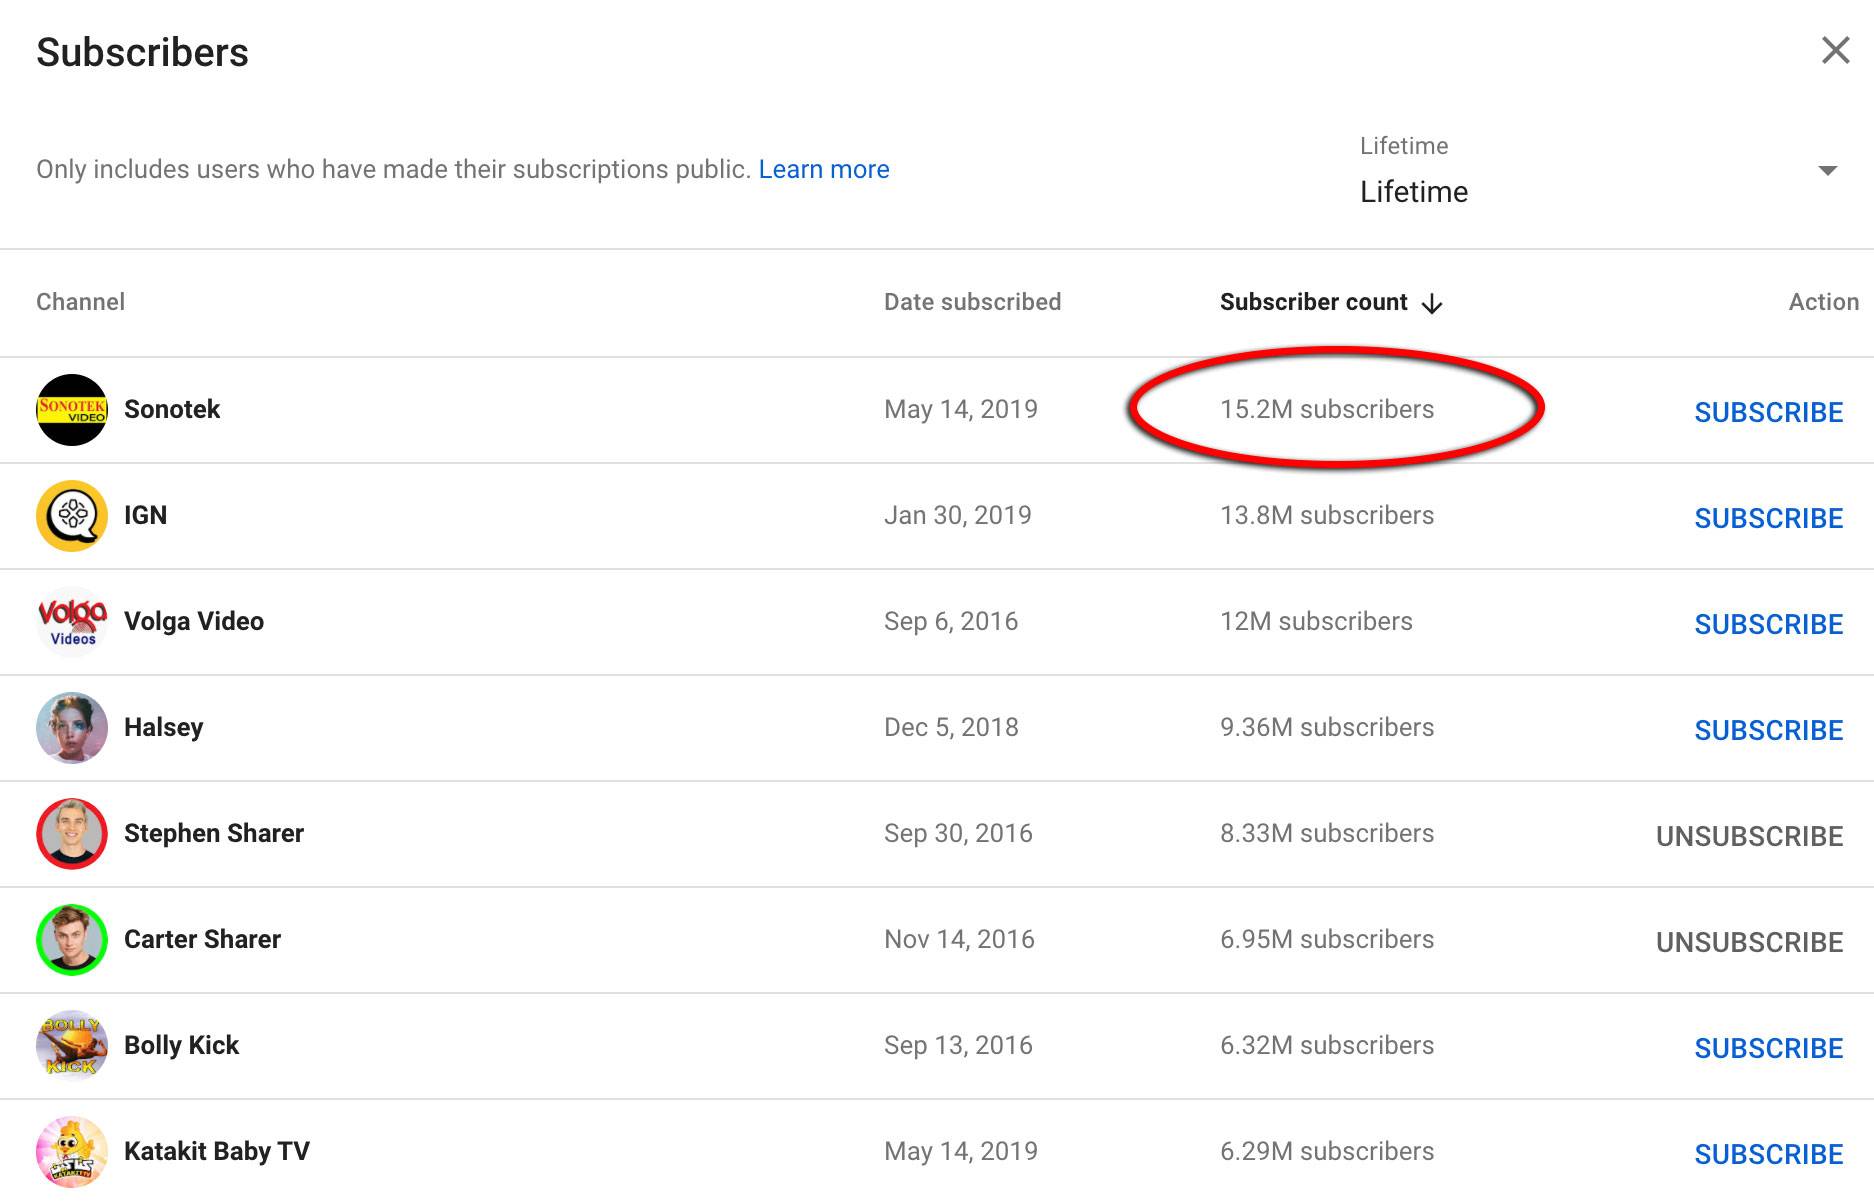1874x1202 pixels.
Task: Click the Channel column header
Action: pyautogui.click(x=80, y=302)
